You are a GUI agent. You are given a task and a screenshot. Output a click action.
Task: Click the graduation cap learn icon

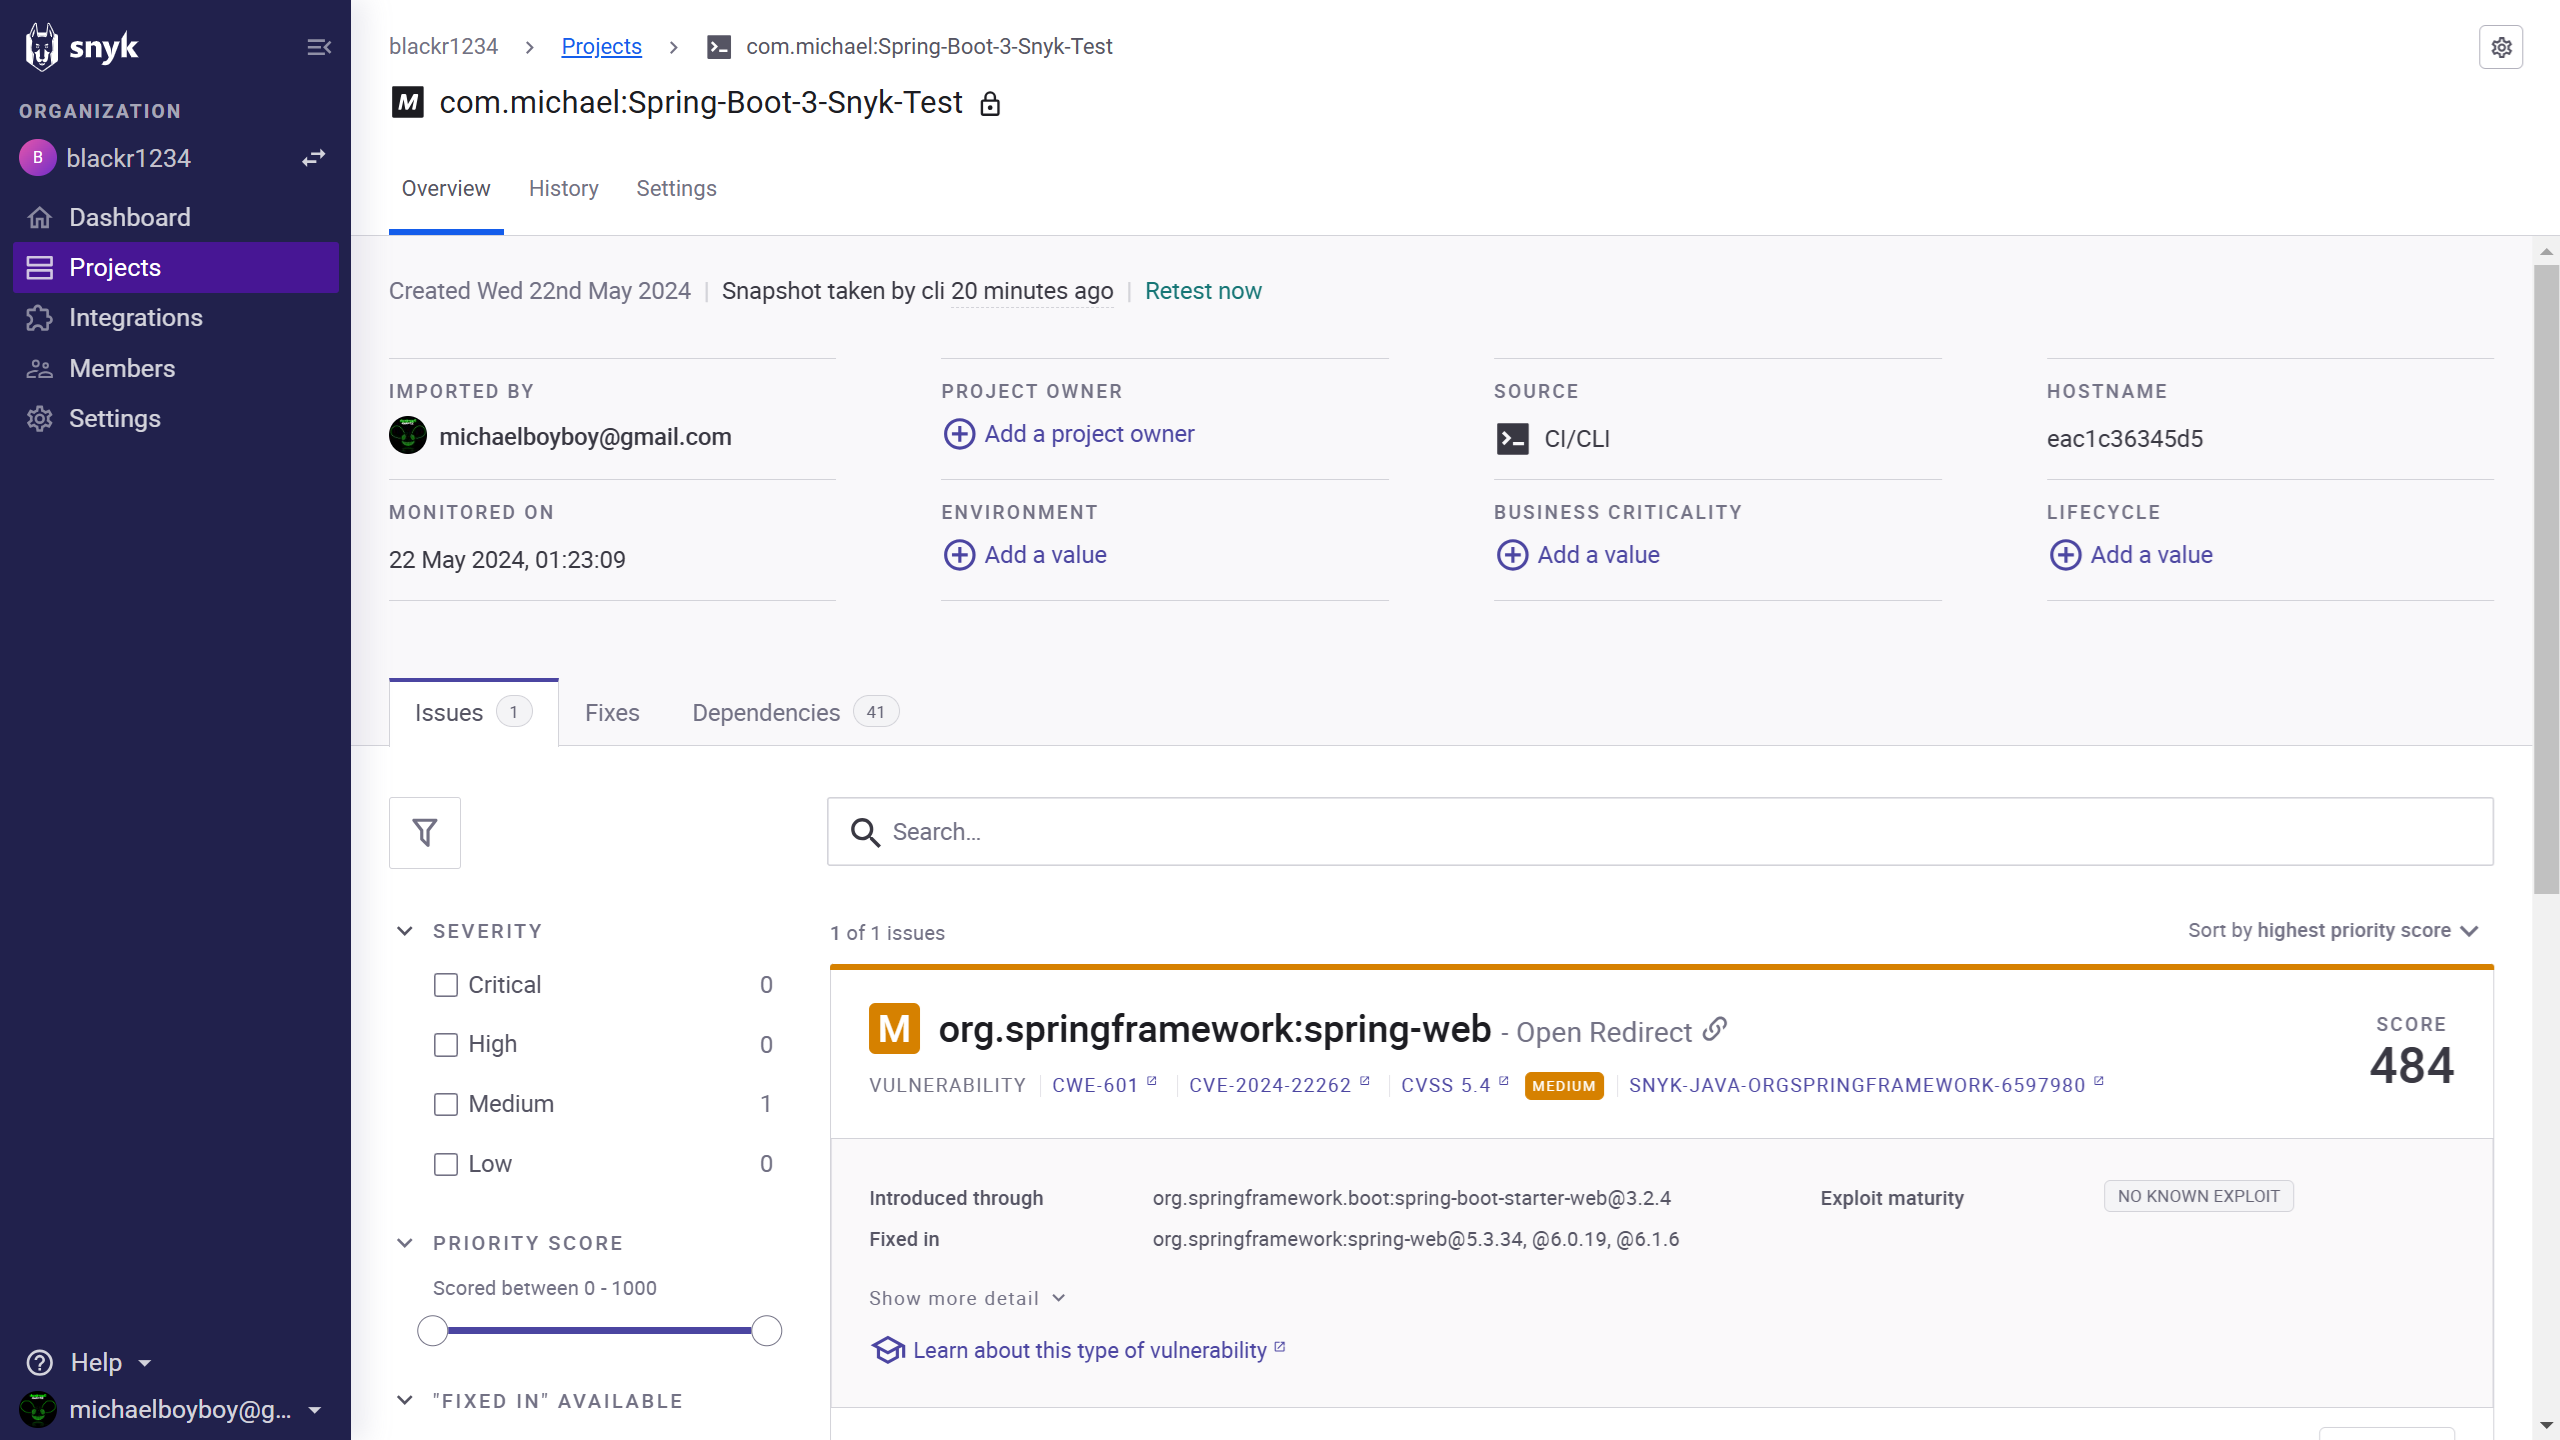888,1350
